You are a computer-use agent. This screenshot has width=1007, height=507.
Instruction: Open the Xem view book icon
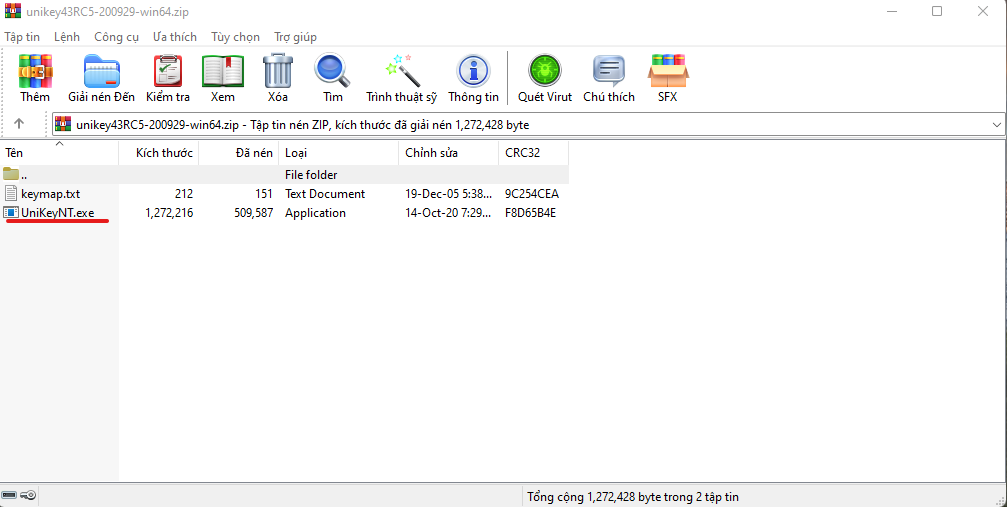(223, 72)
